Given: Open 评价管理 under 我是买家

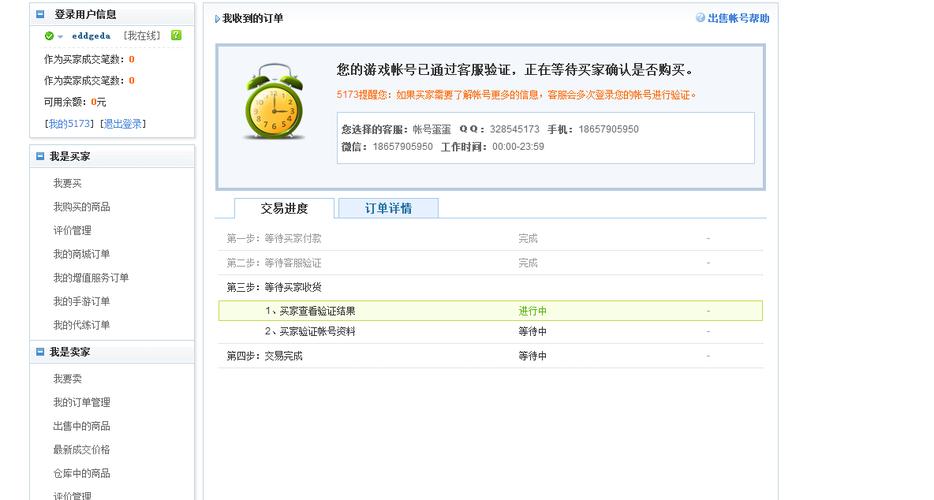Looking at the screenshot, I should click(72, 231).
